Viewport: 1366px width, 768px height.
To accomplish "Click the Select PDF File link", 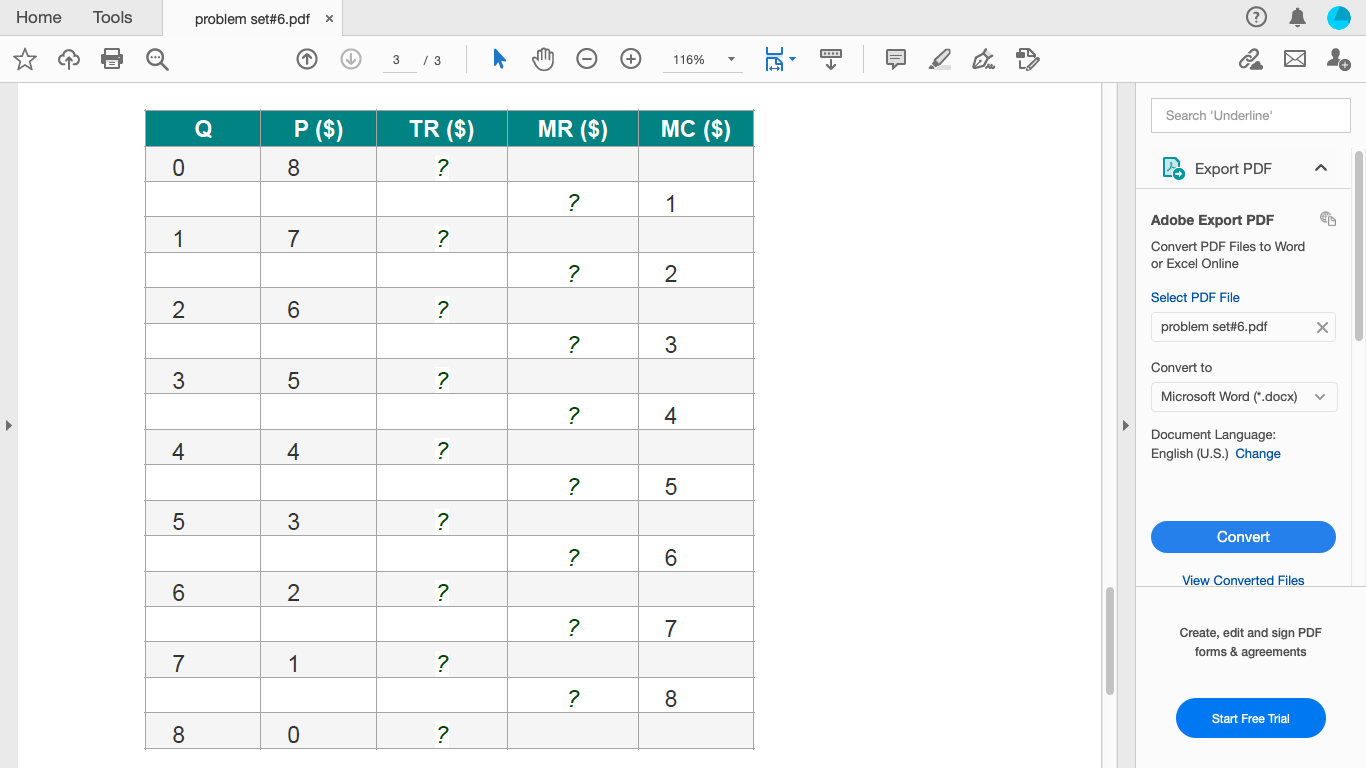I will 1195,297.
